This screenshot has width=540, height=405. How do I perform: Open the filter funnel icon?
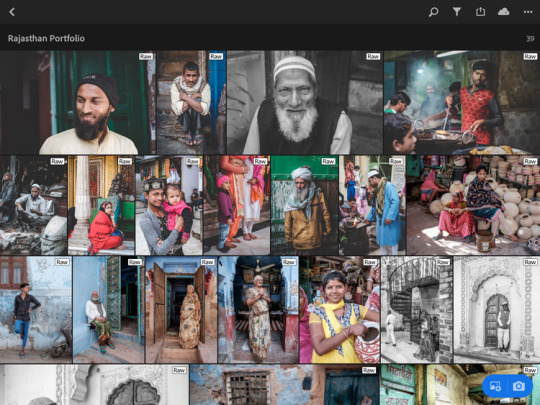click(457, 12)
